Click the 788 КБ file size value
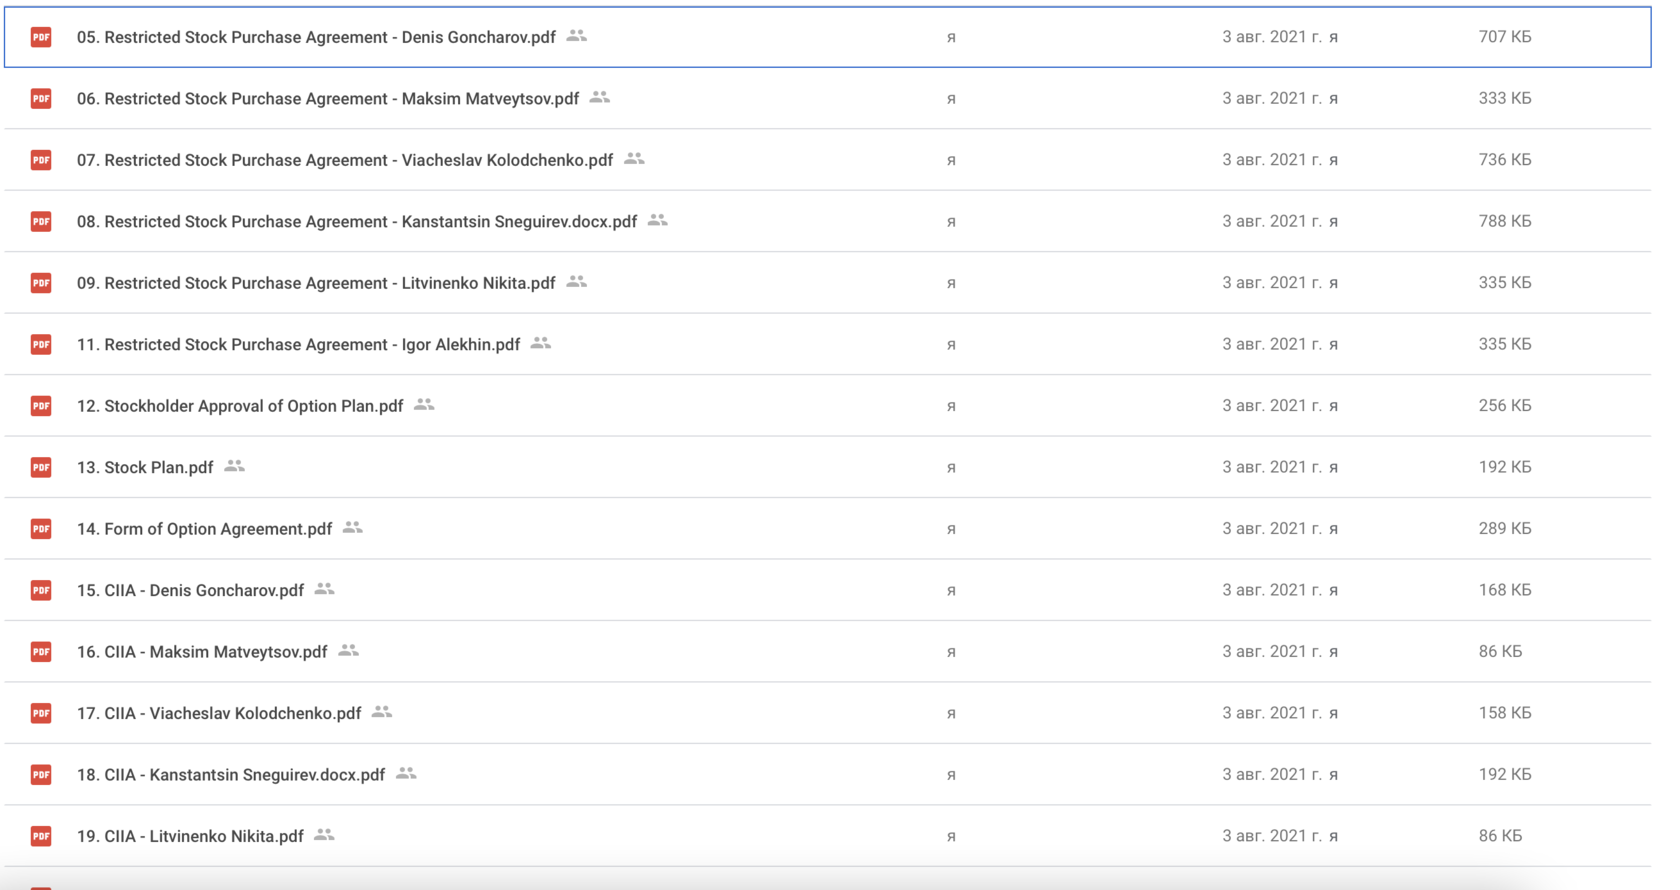Screen dimensions: 1680x890 click(1505, 221)
